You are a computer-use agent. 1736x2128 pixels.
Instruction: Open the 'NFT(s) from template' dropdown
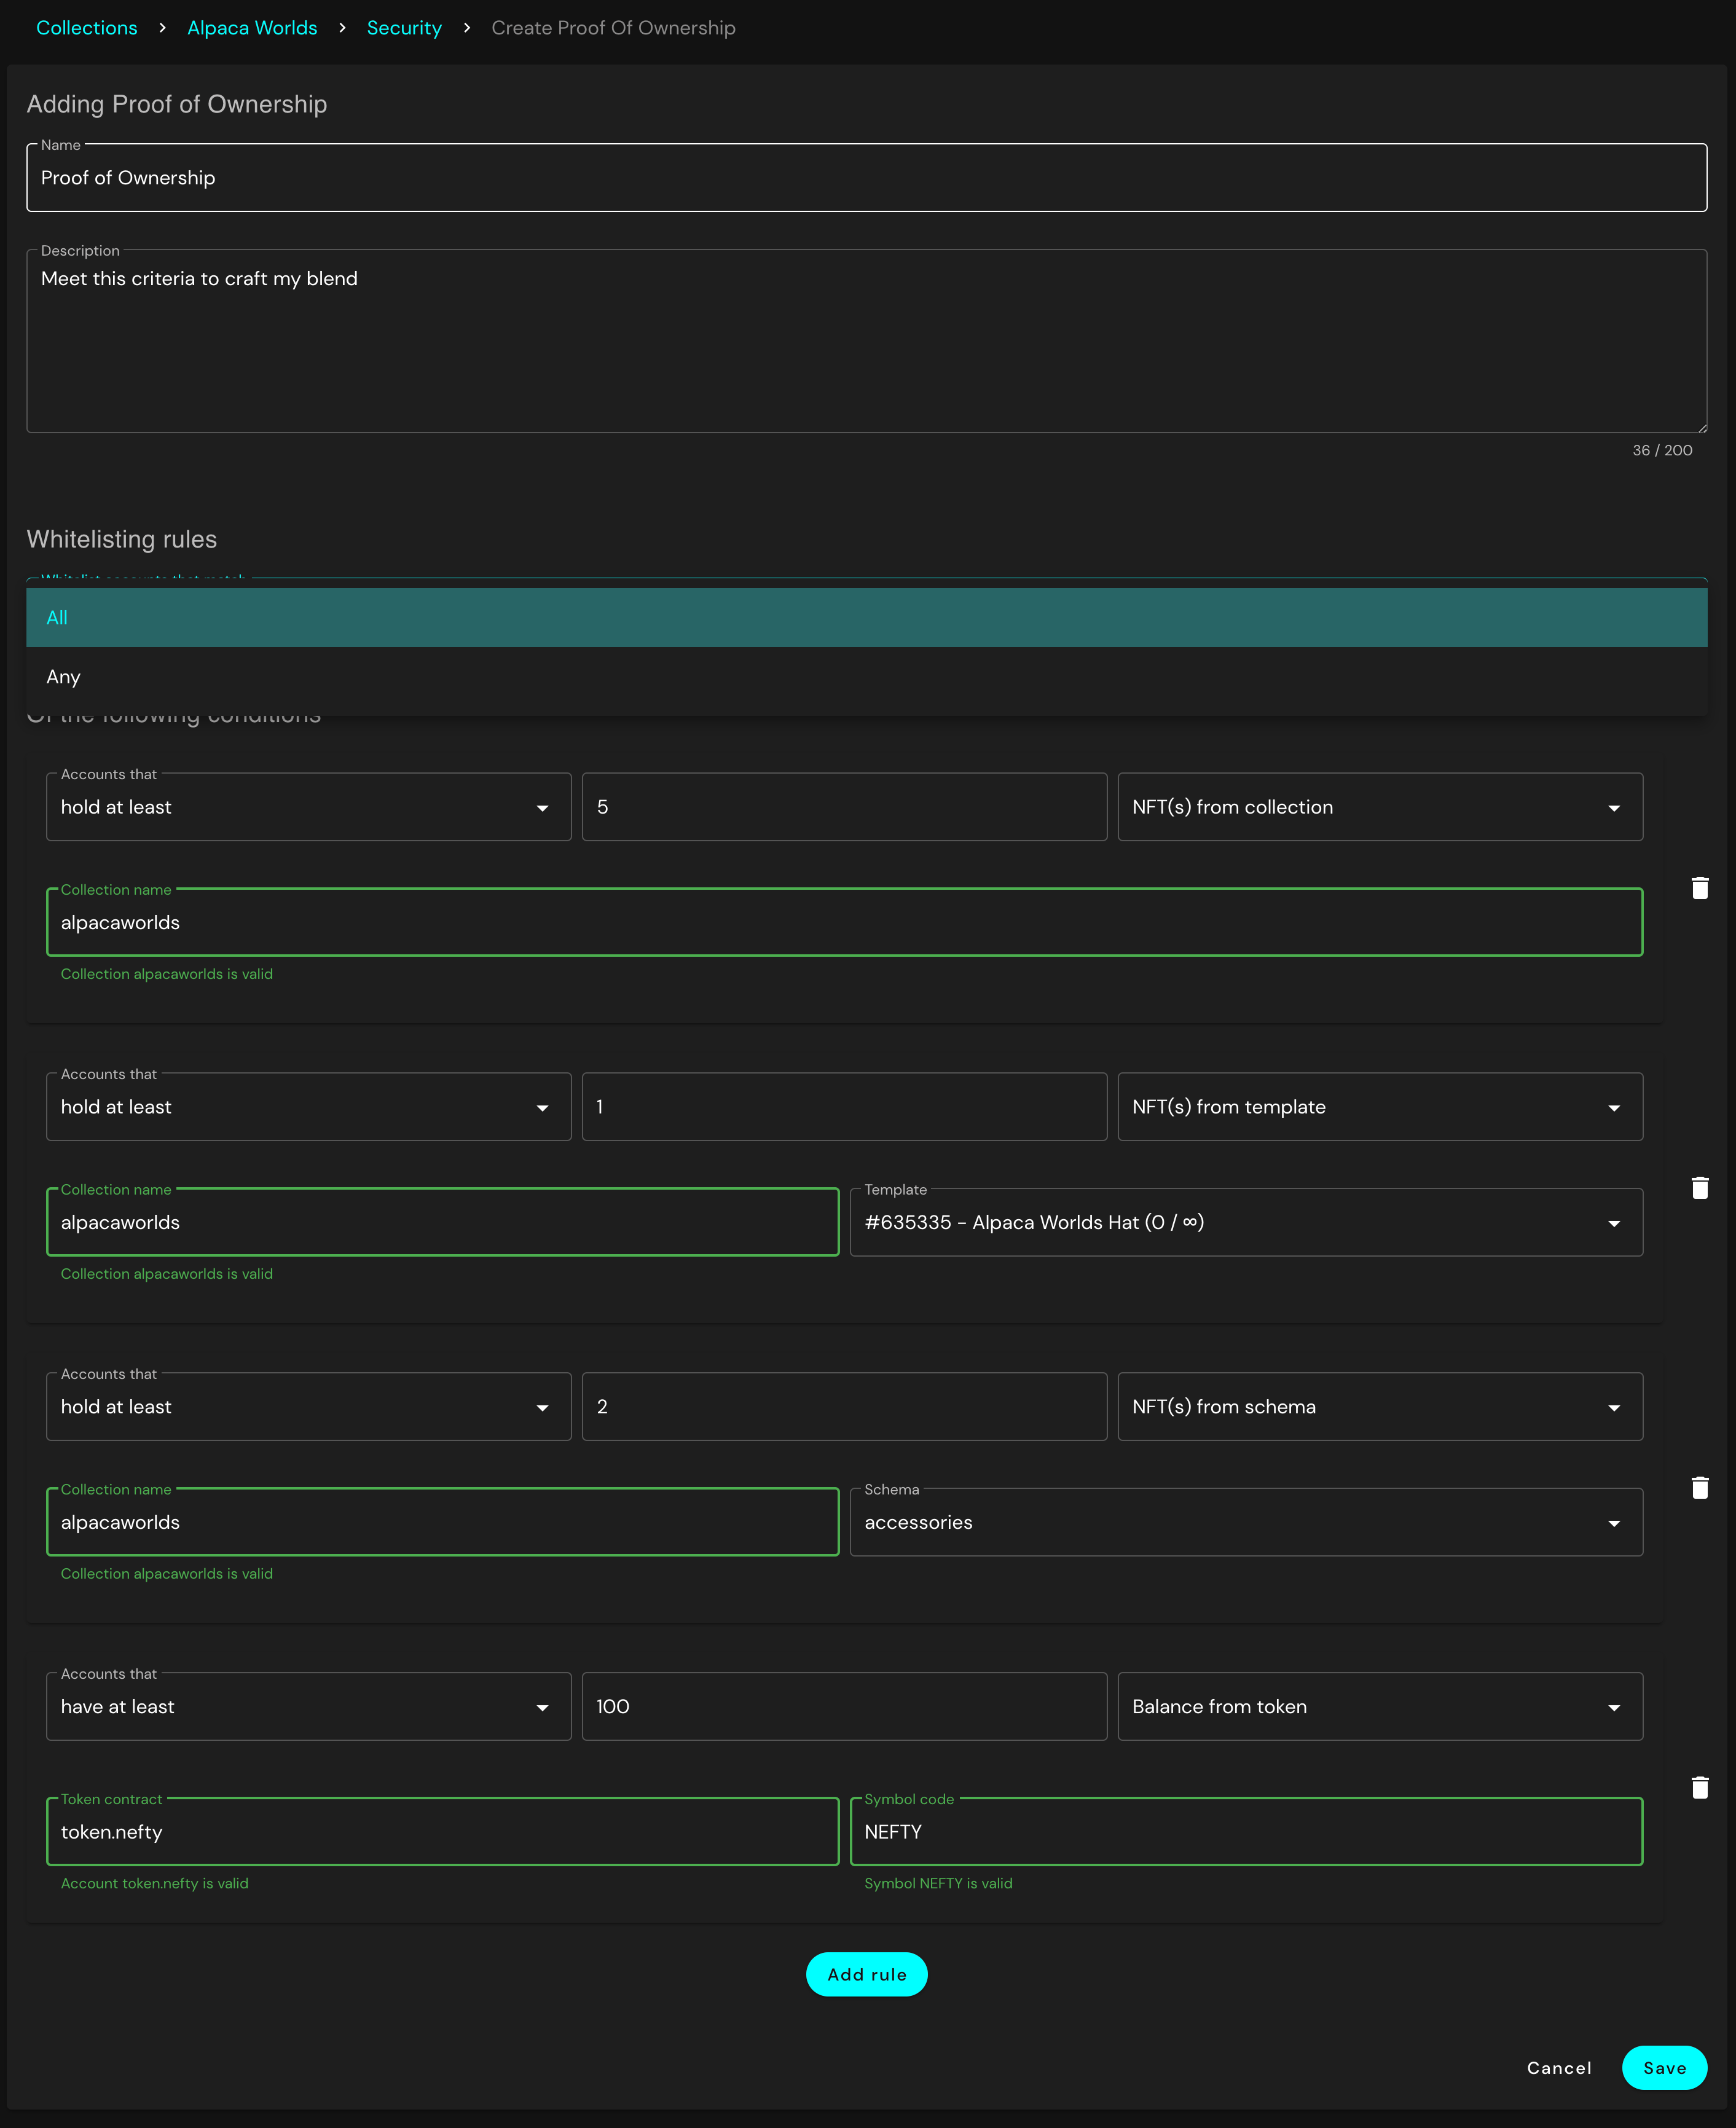[1379, 1107]
